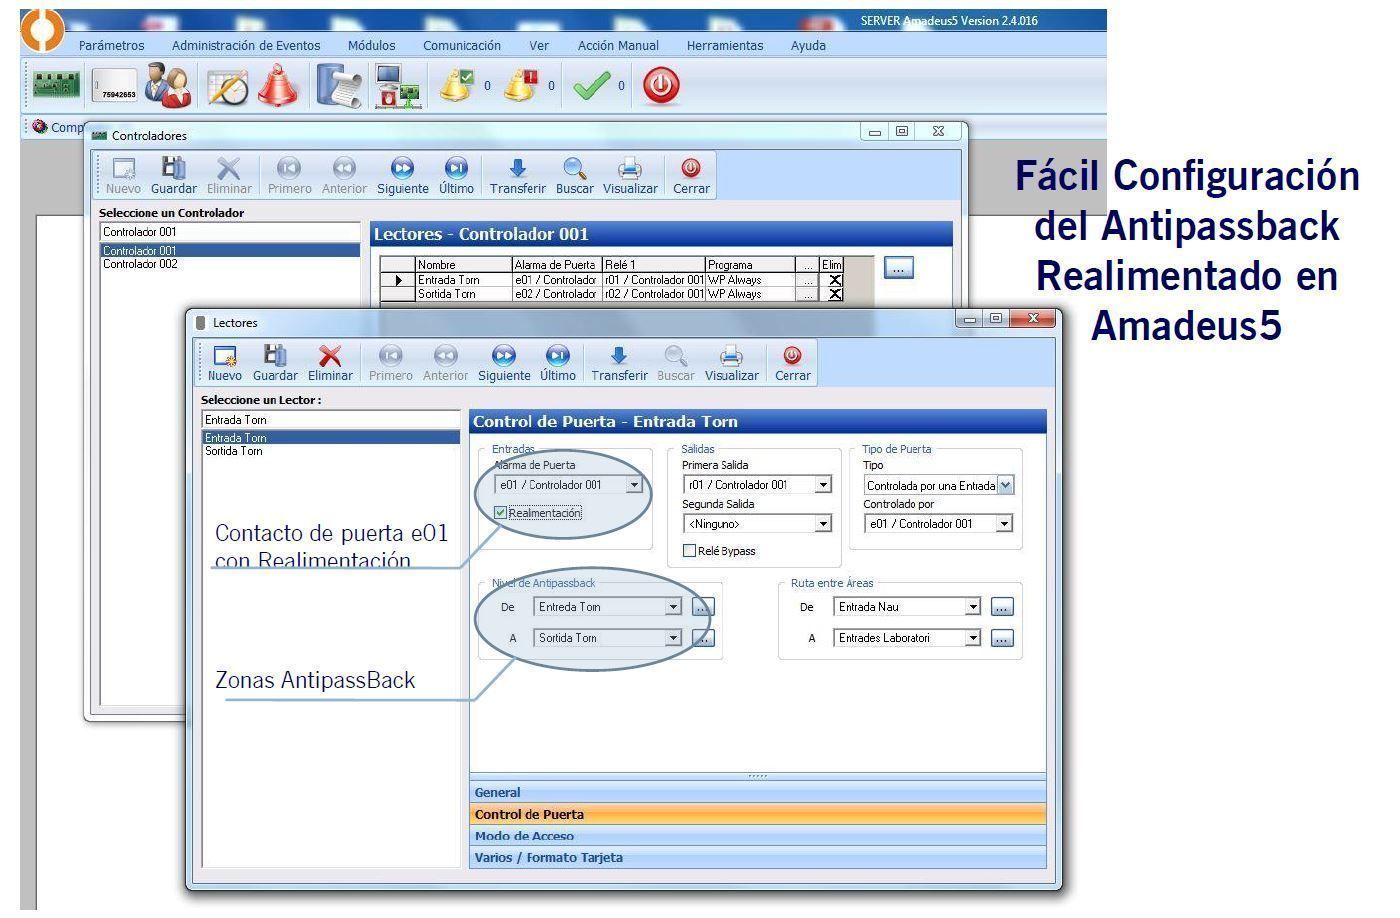This screenshot has width=1400, height=918.
Task: Delete the Entrada Torn row via Elim X
Action: [835, 280]
